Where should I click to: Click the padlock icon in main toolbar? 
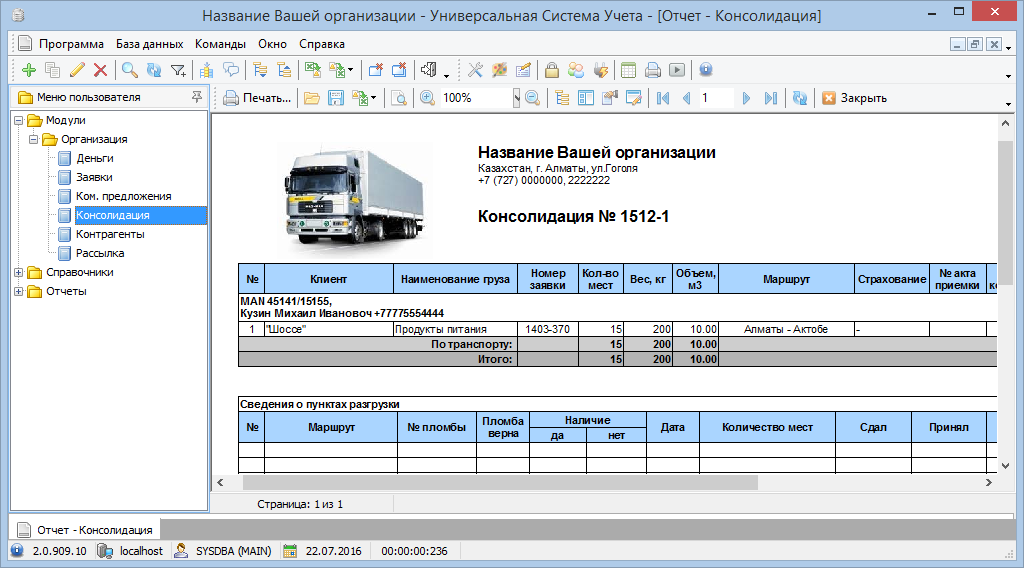point(551,70)
